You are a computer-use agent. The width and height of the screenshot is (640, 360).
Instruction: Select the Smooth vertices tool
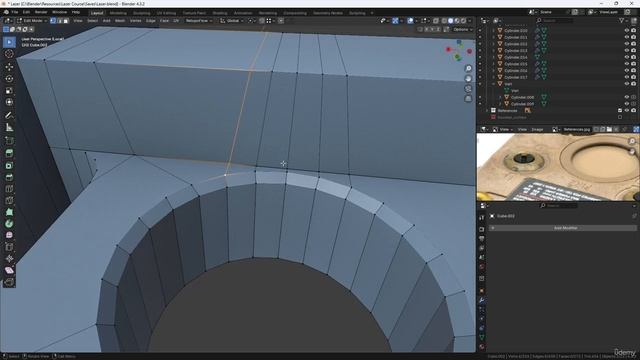[x=9, y=235]
